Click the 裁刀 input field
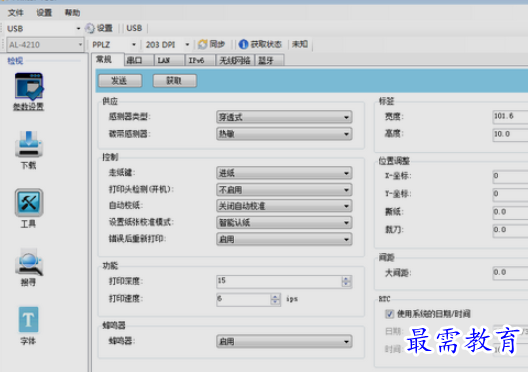Screen dimensions: 528x372 (510, 230)
